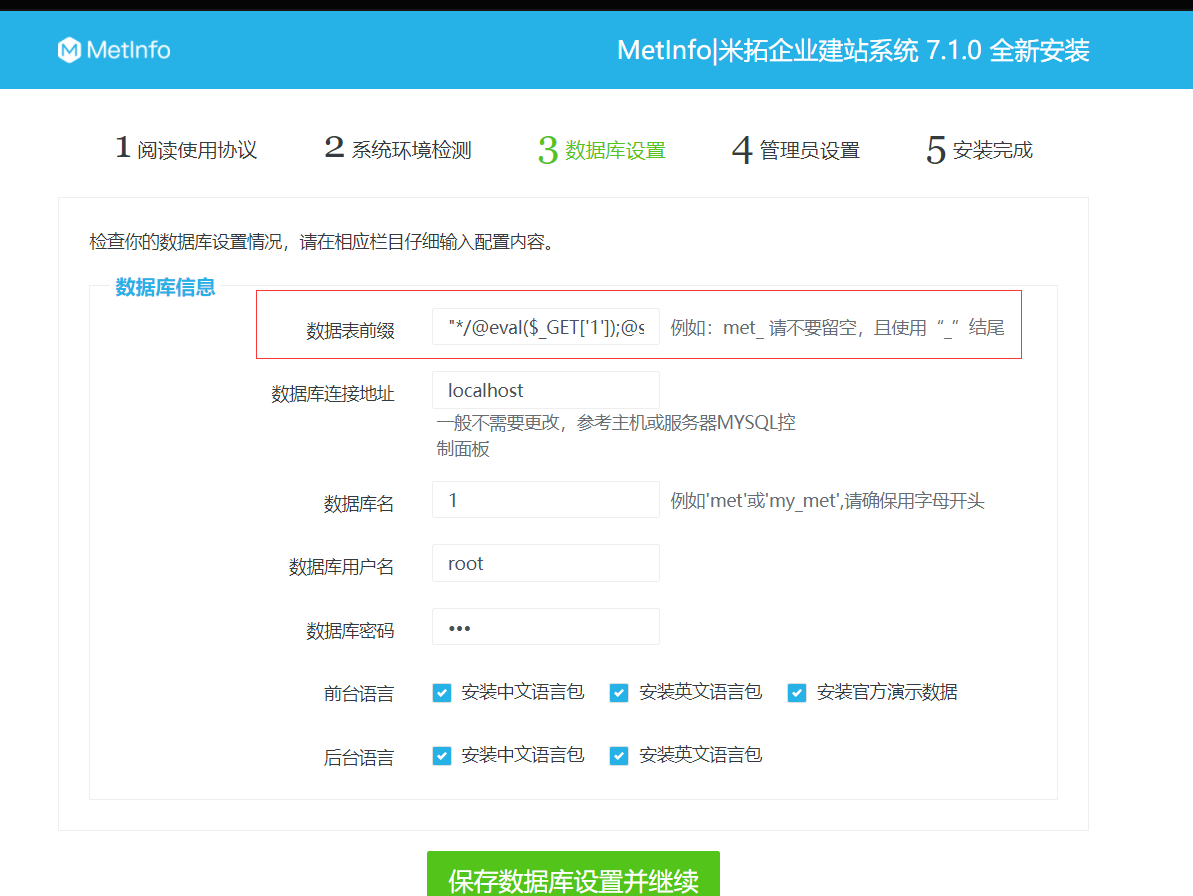Disable 安装英文语言包 for 后台语言

click(619, 756)
